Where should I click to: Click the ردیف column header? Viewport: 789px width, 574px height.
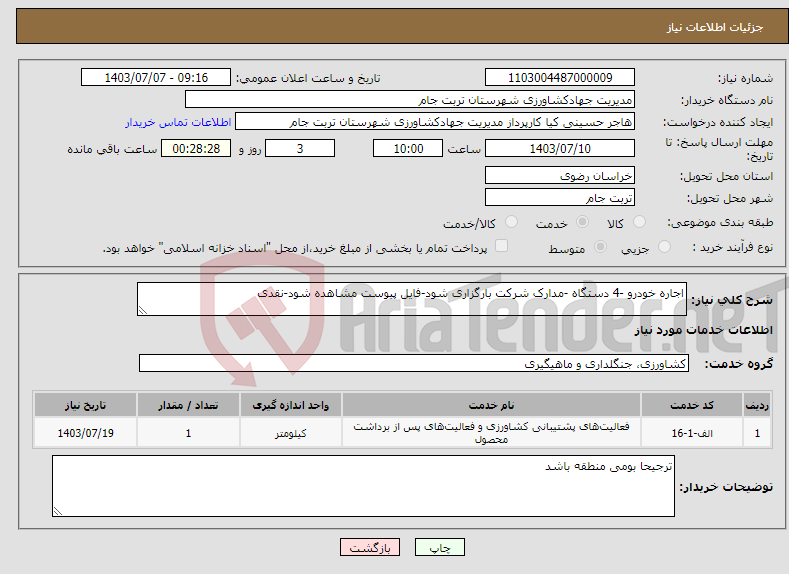(x=757, y=405)
